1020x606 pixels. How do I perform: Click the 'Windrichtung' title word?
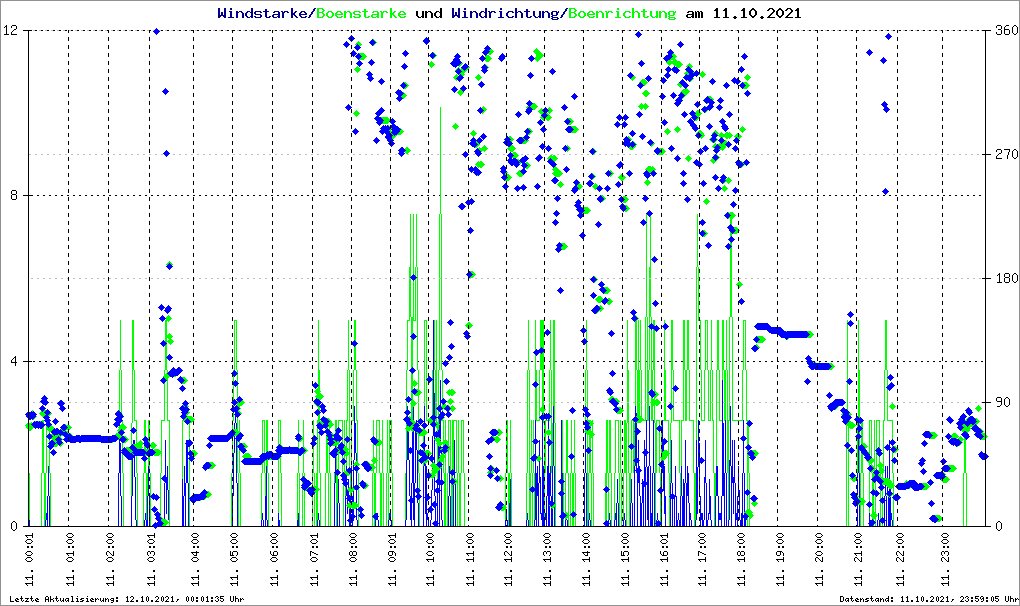coord(505,13)
